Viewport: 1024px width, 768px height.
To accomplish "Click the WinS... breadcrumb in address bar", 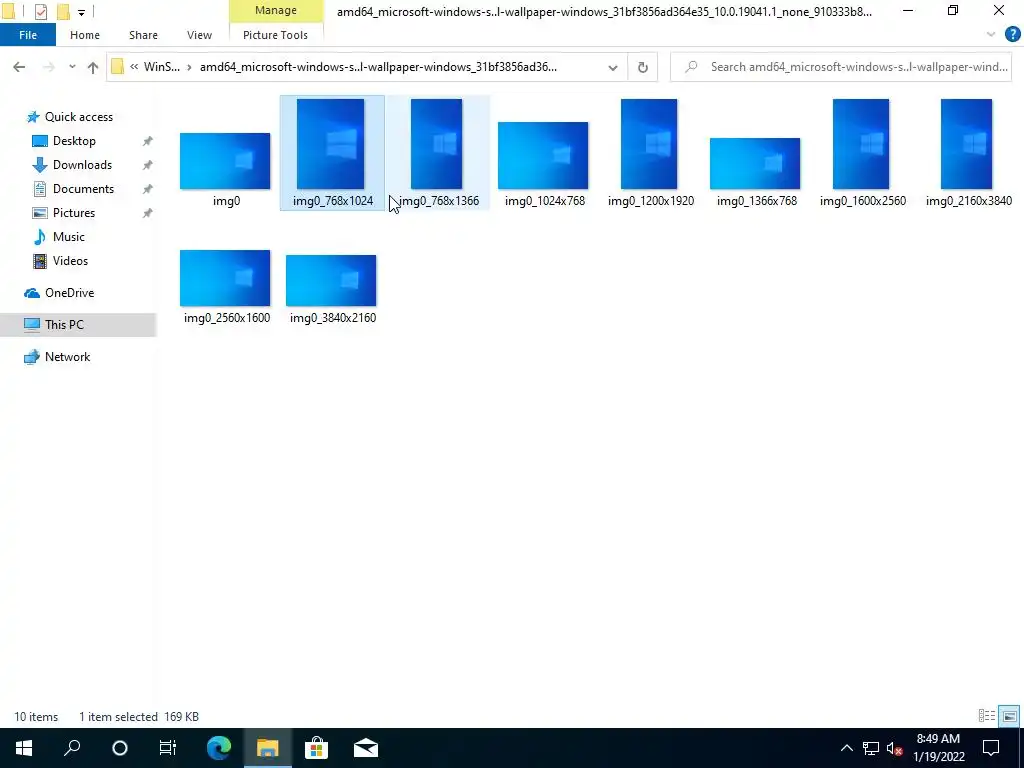I will click(162, 67).
